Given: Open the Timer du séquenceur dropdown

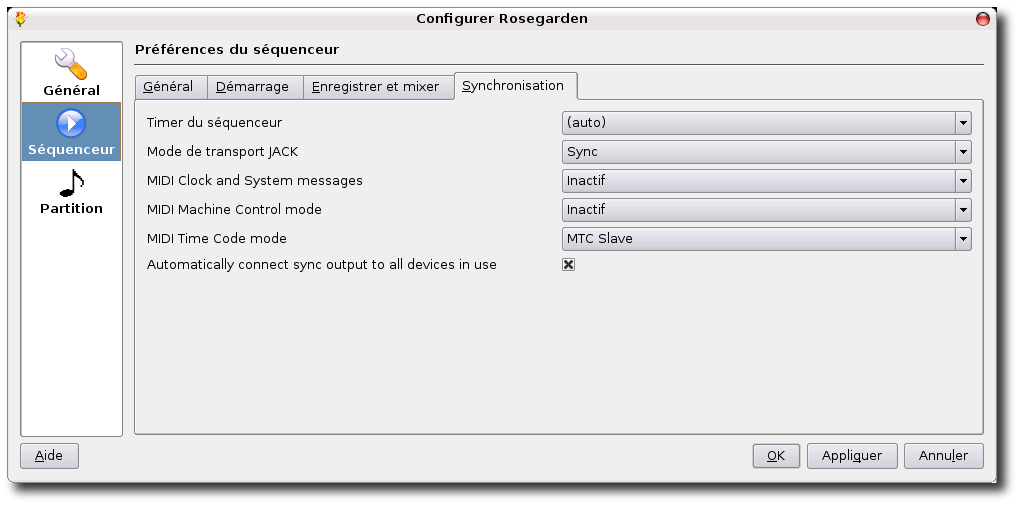Looking at the screenshot, I should click(766, 122).
